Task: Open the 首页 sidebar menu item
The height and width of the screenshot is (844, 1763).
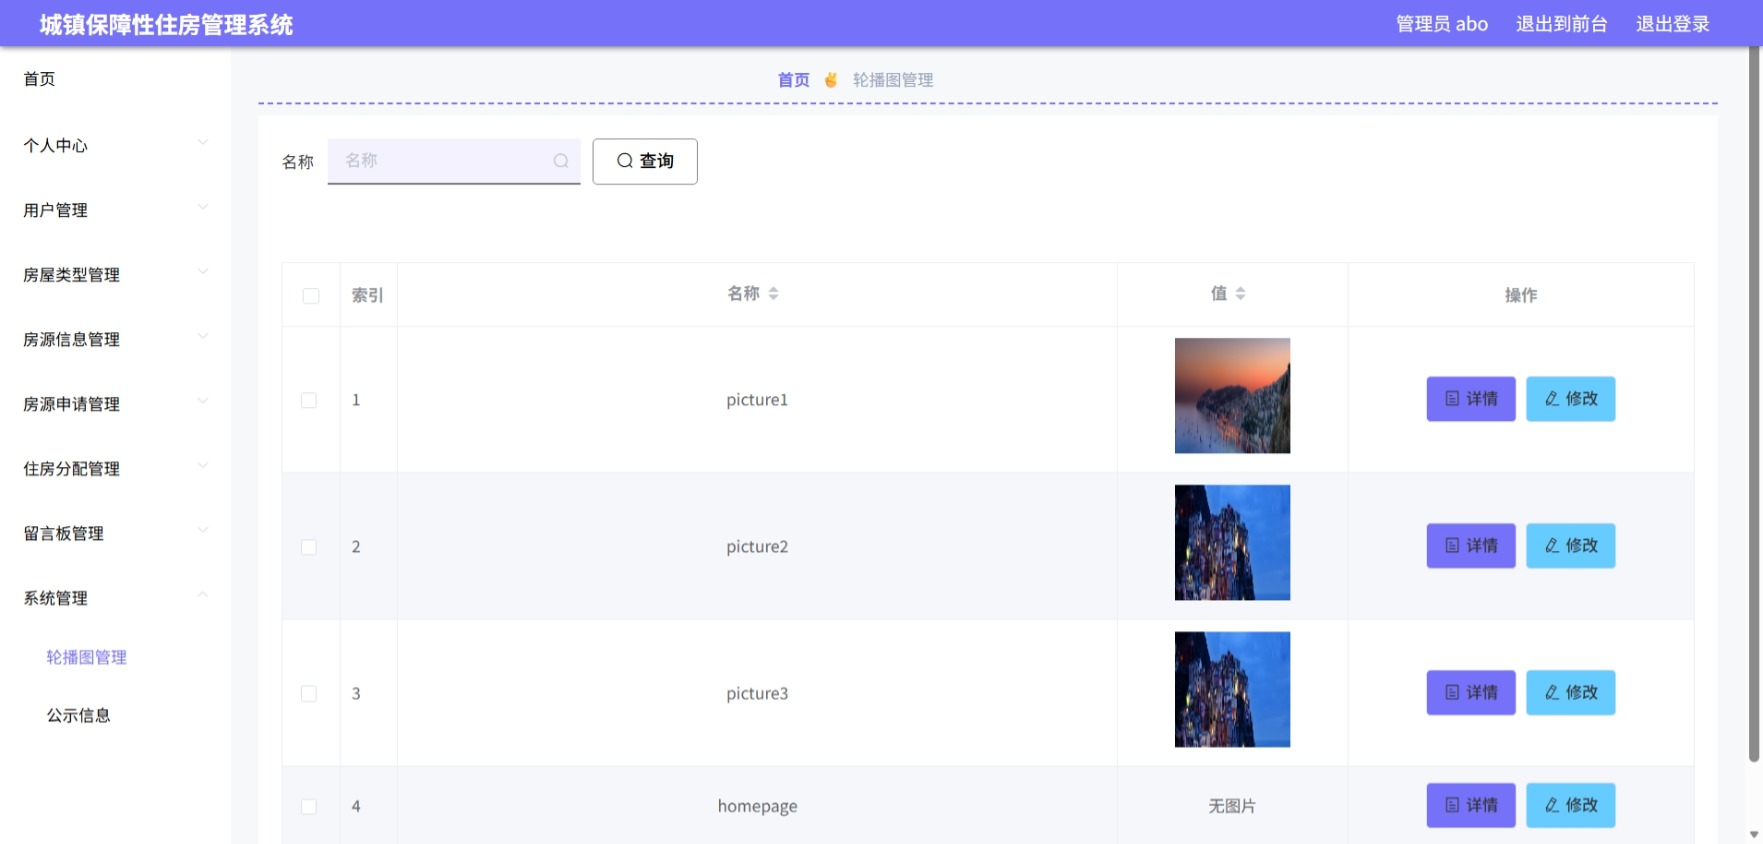Action: [x=115, y=79]
